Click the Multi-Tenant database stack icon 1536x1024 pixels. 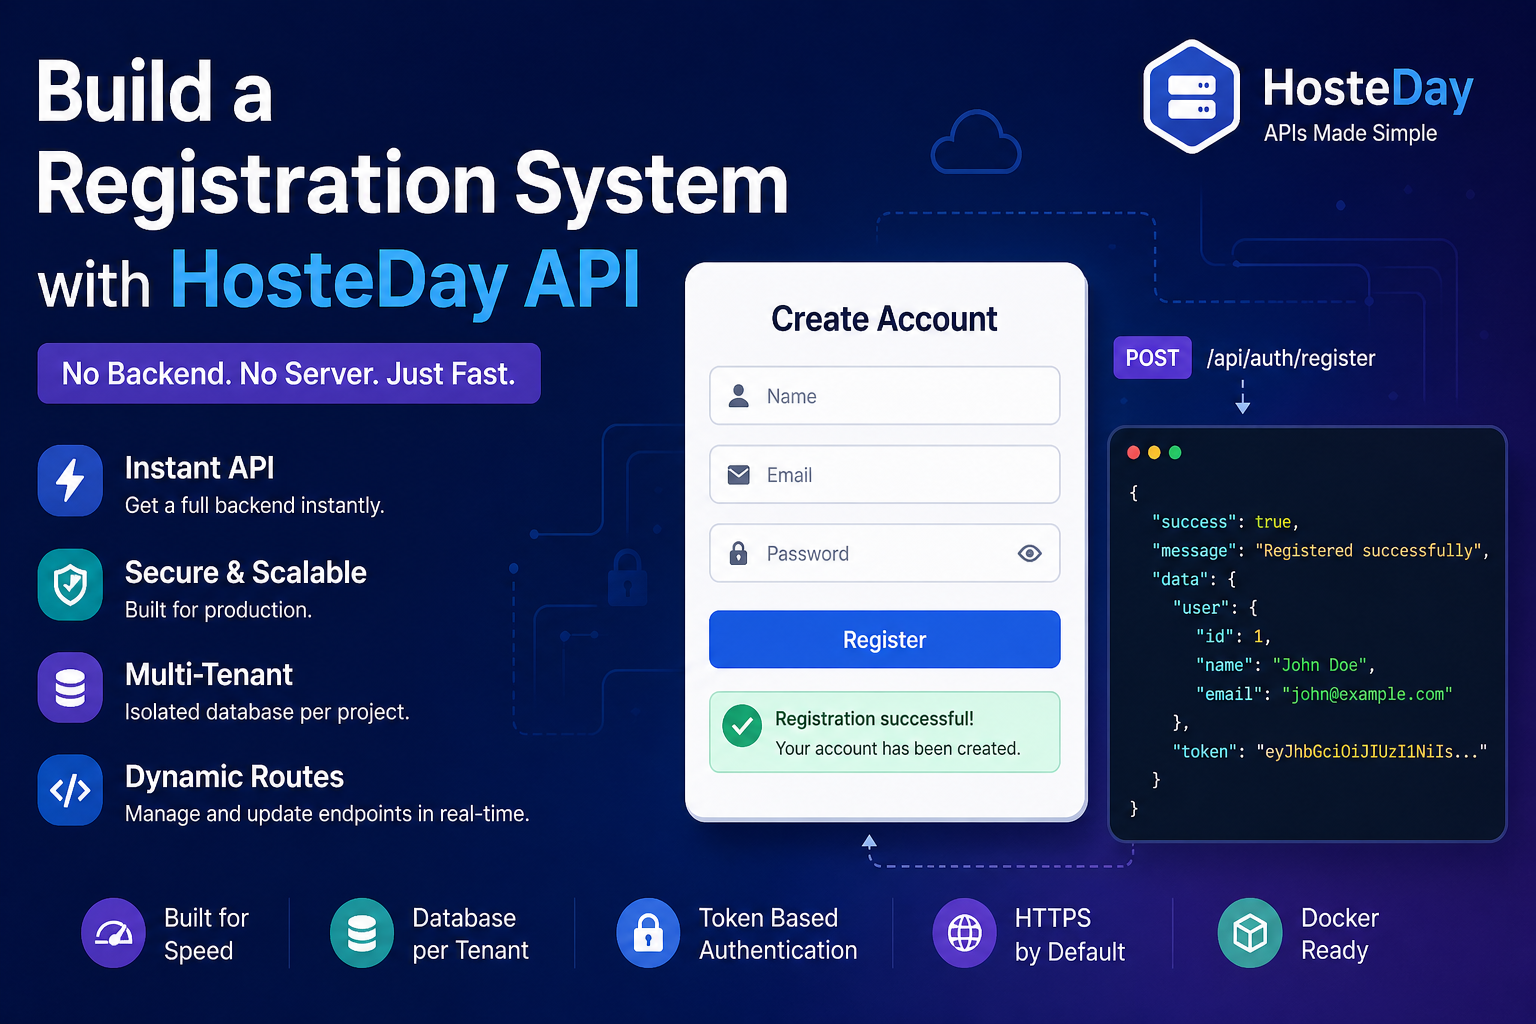pos(70,688)
